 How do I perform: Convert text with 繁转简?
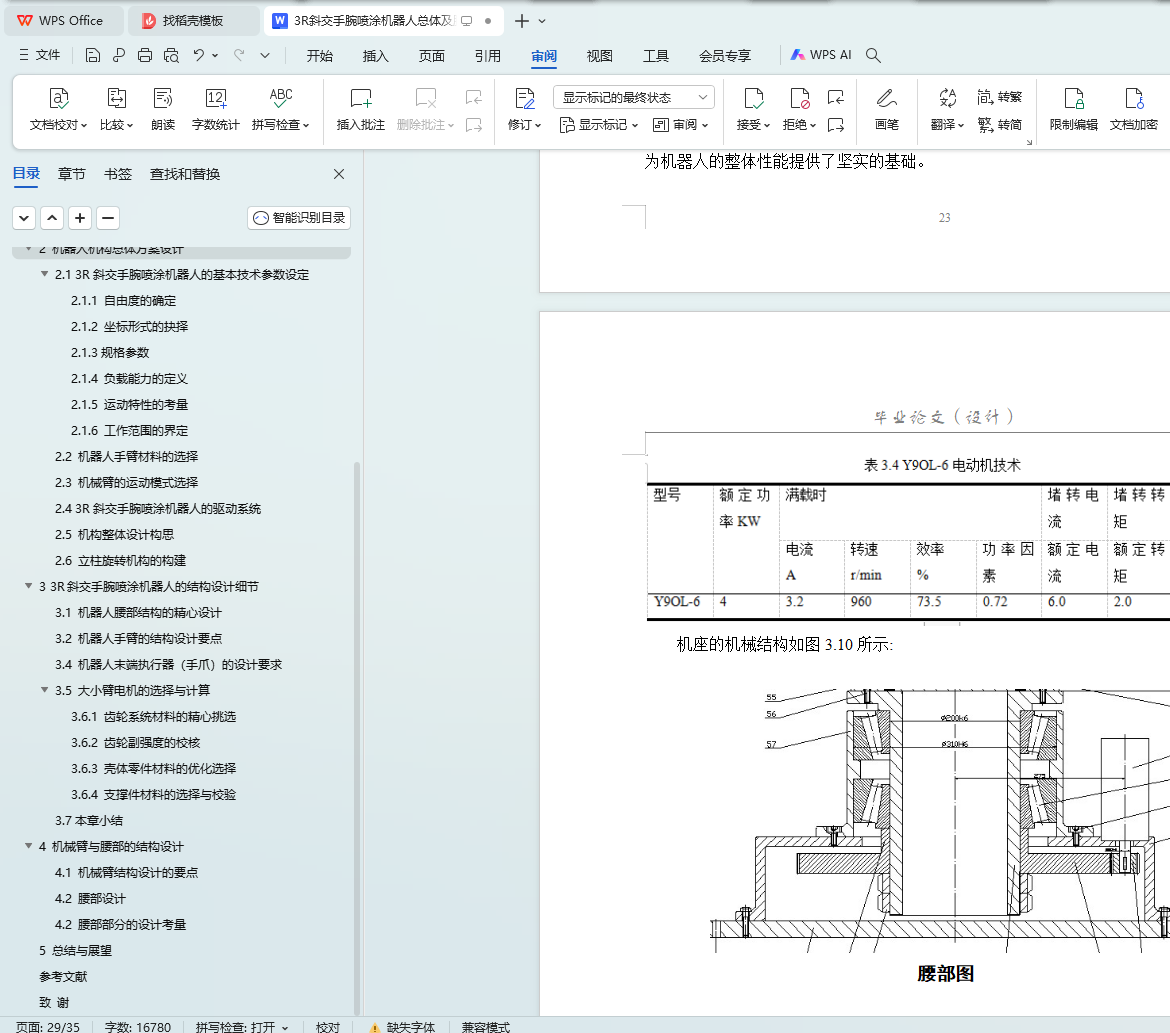(1000, 125)
